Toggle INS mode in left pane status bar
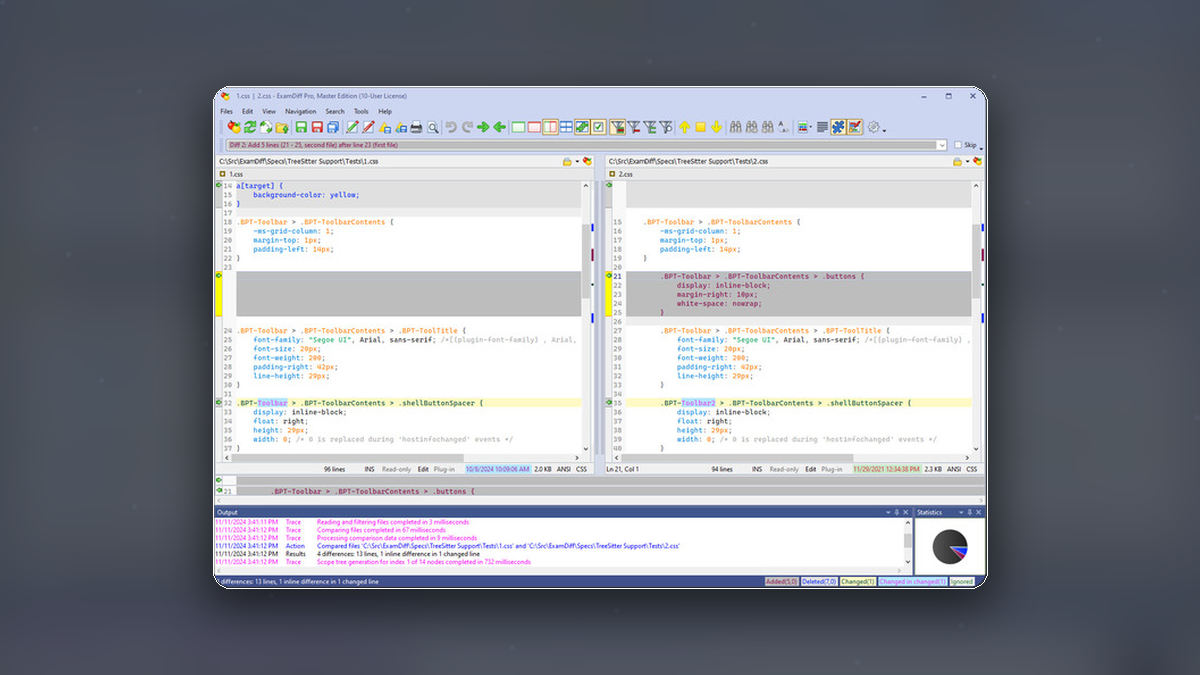 pos(369,468)
